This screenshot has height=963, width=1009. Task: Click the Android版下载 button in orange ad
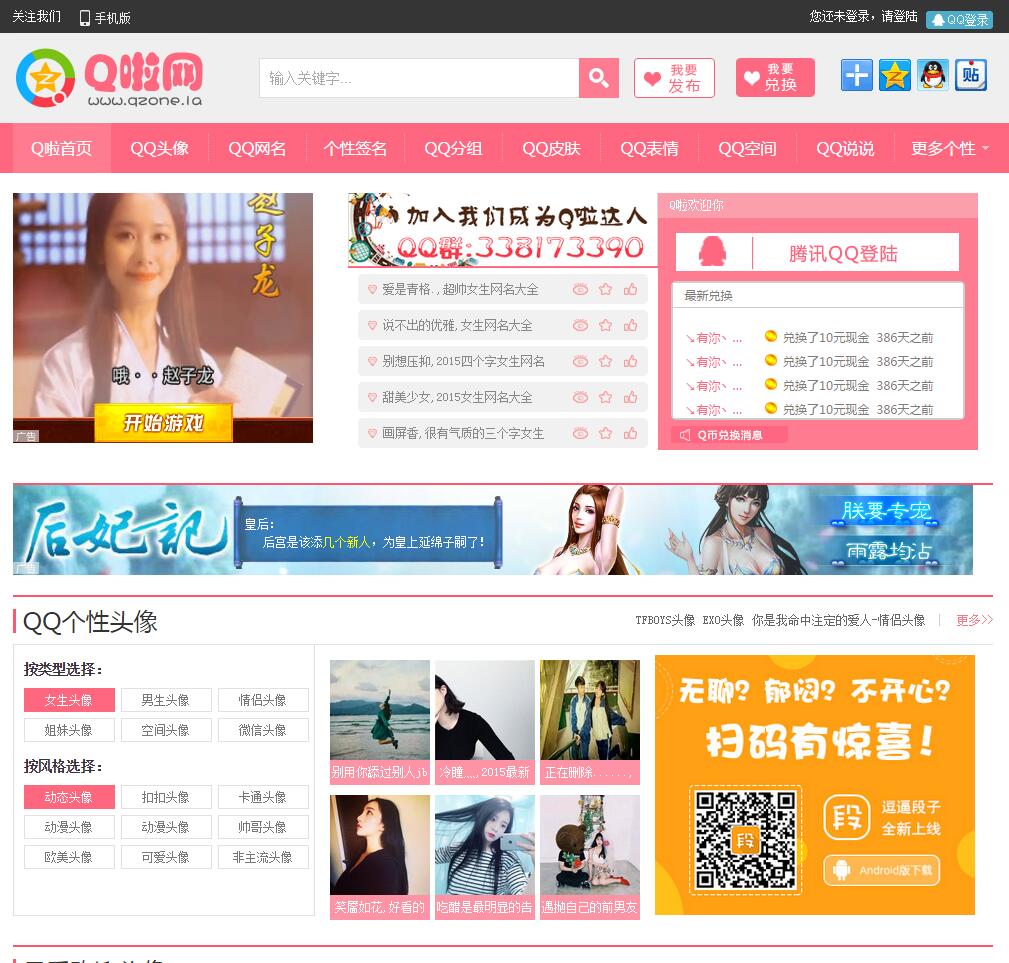[882, 870]
